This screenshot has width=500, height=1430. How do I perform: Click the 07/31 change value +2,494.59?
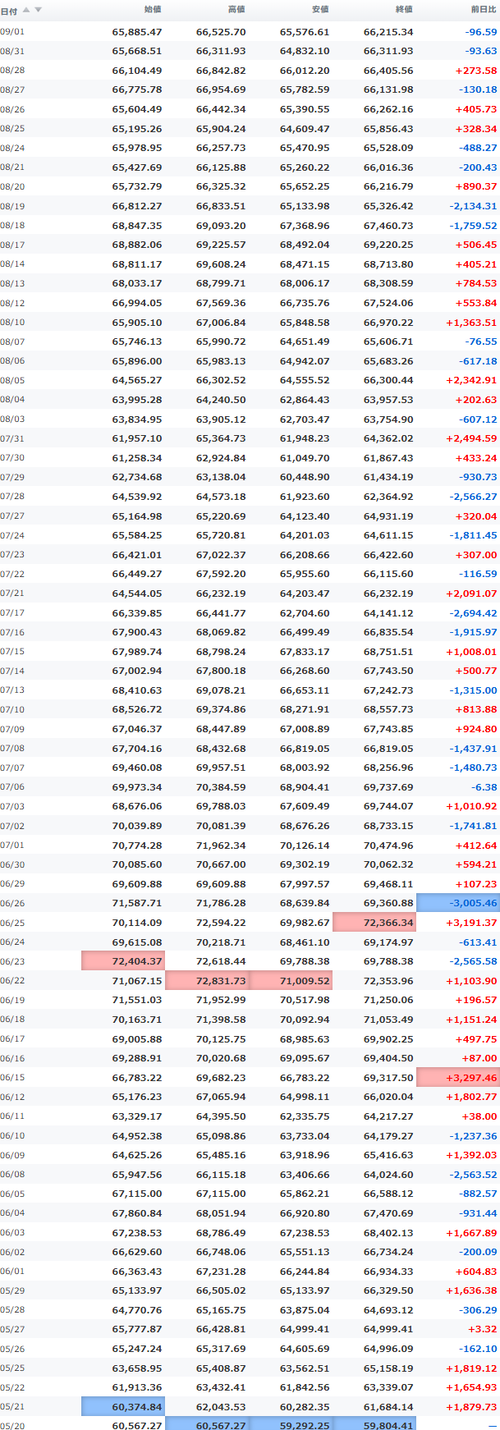(x=467, y=438)
